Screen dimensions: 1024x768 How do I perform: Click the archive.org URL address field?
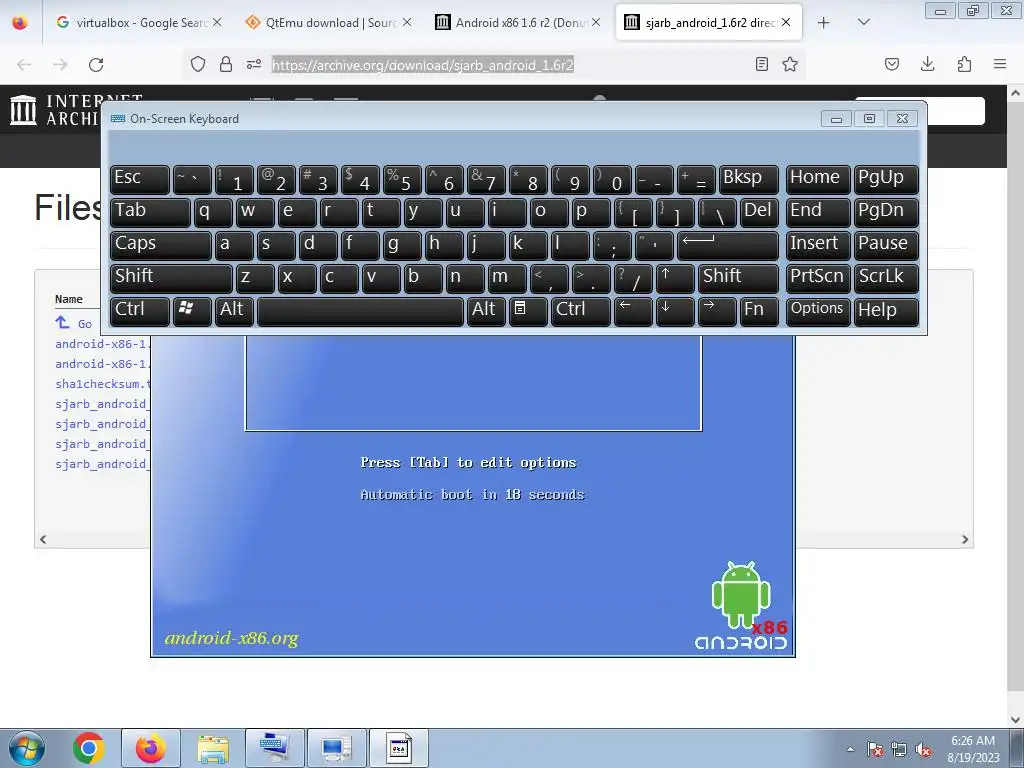click(x=422, y=65)
